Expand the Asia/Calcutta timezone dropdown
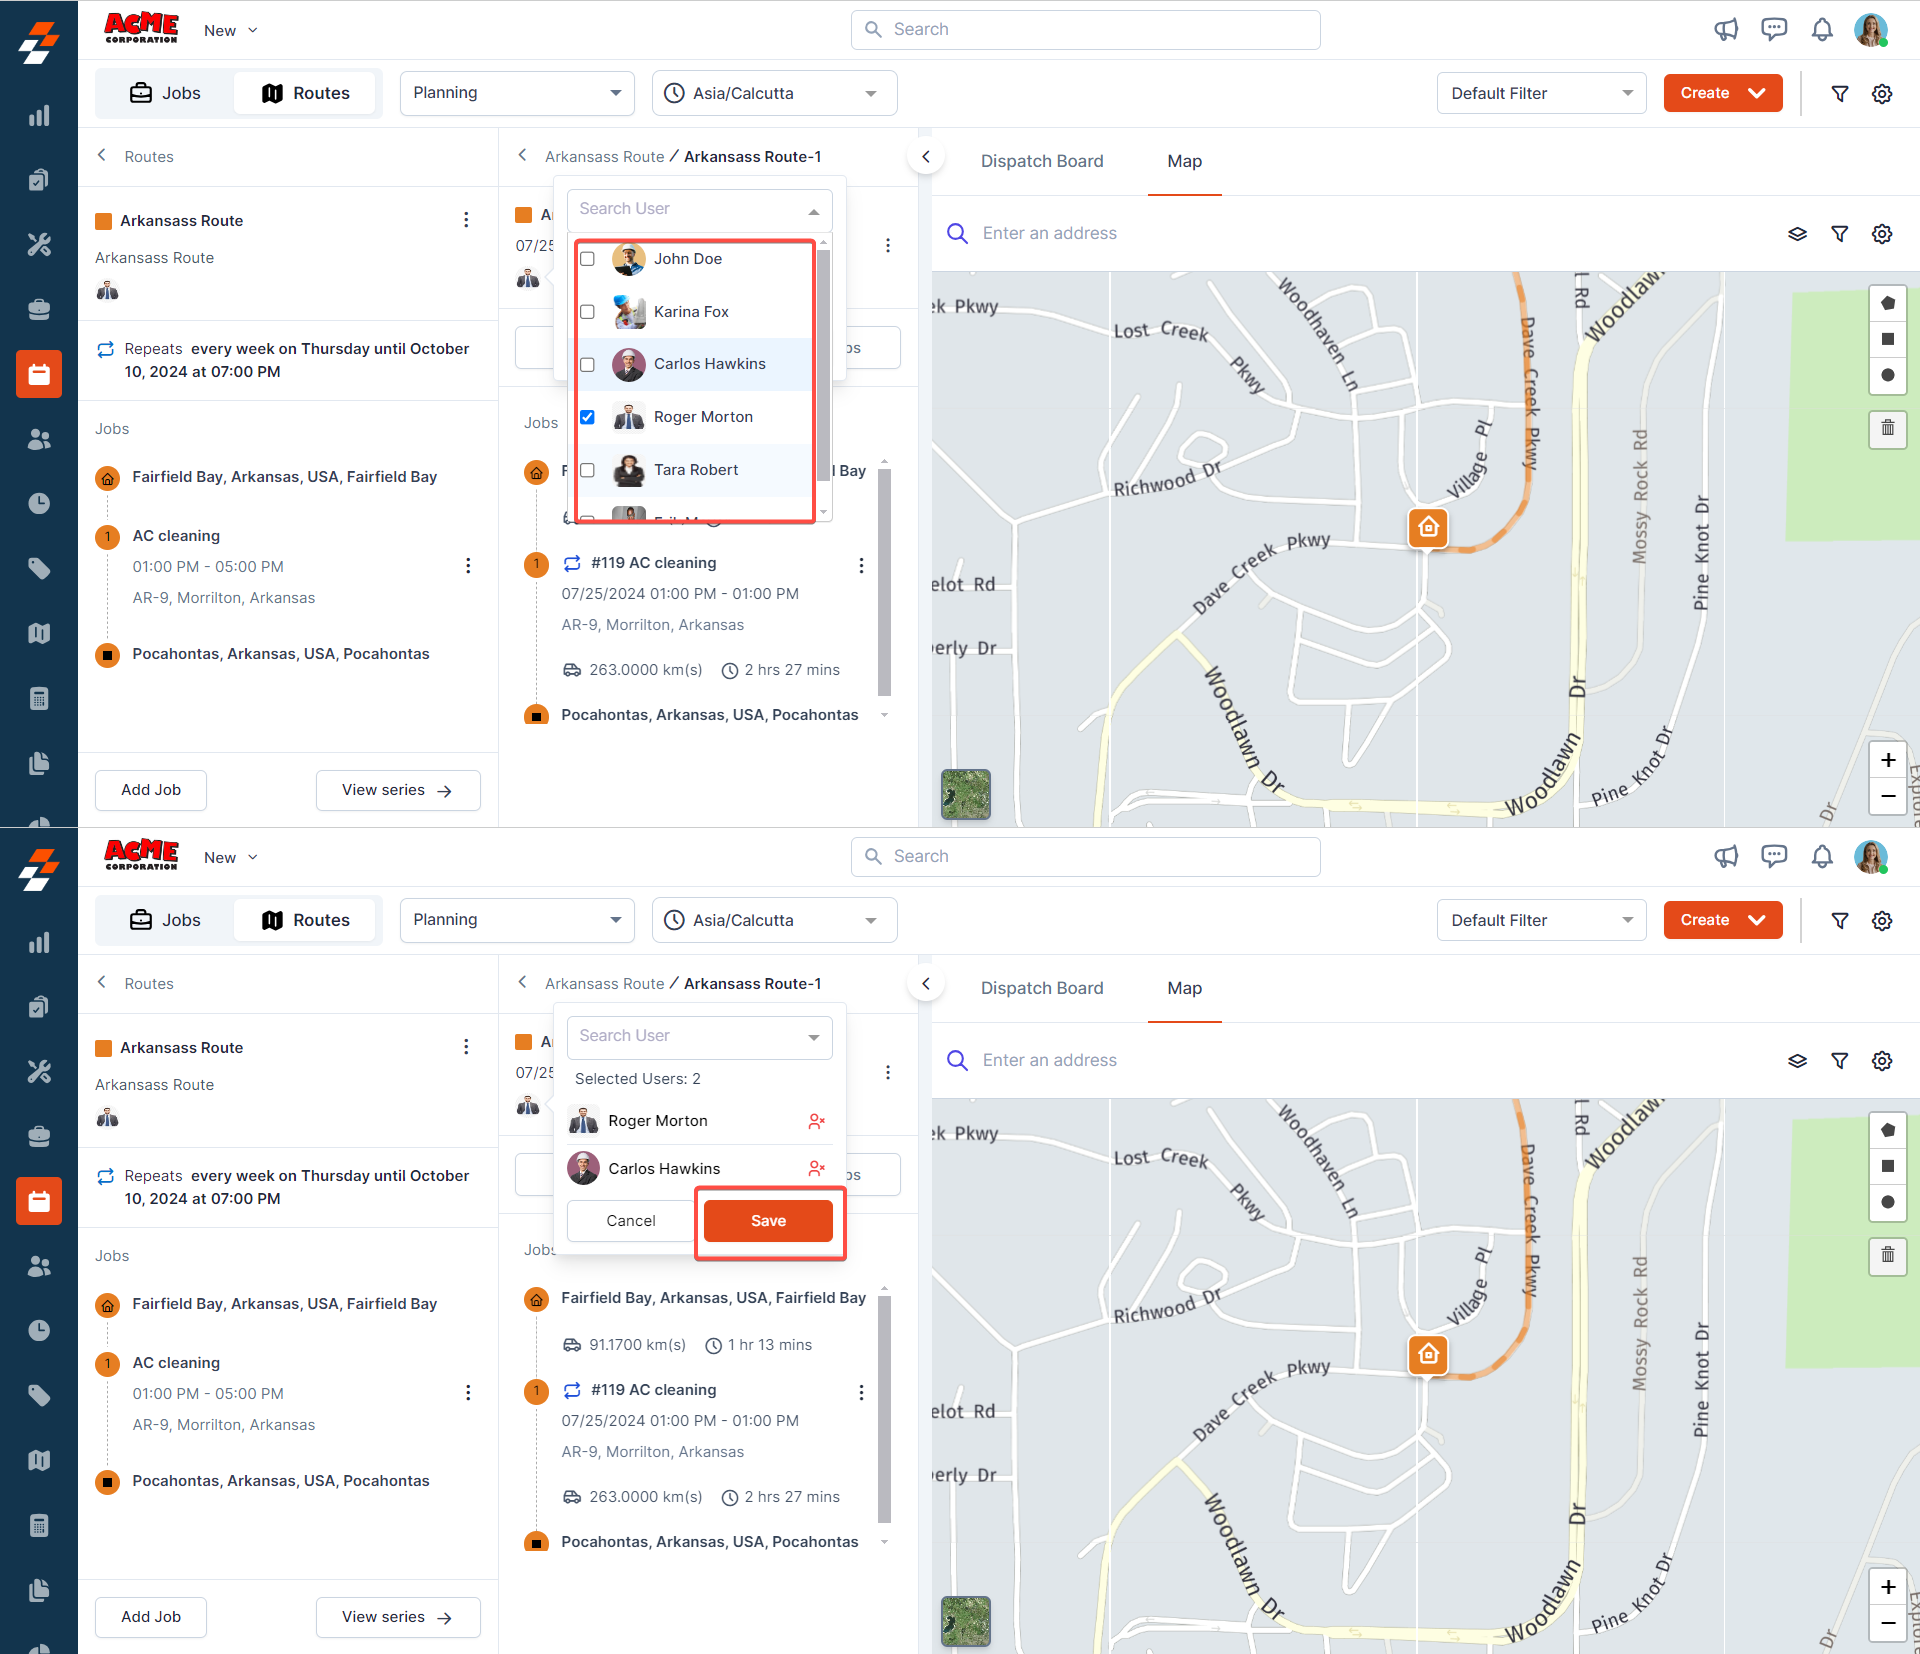The width and height of the screenshot is (1920, 1654). [x=774, y=93]
